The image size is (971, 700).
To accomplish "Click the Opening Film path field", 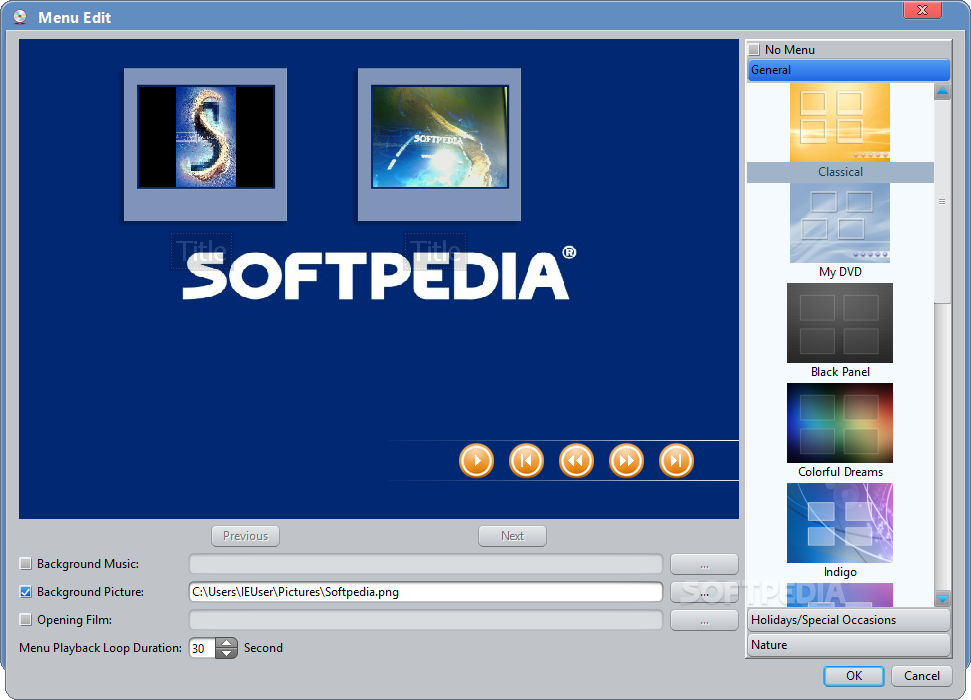I will pos(425,619).
